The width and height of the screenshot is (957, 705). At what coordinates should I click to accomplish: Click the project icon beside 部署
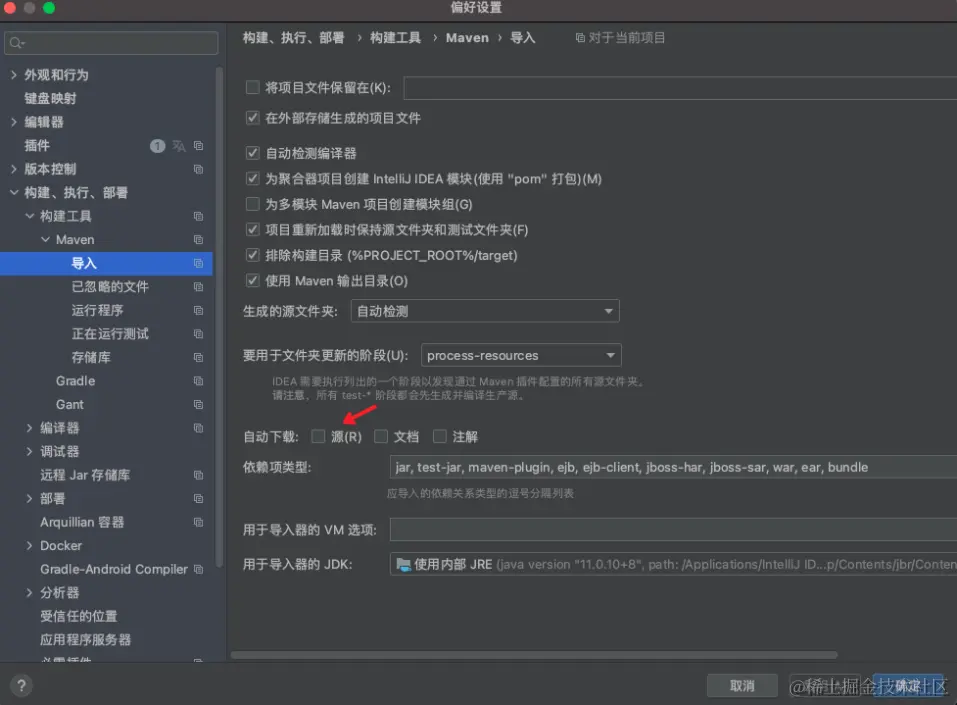pos(198,499)
